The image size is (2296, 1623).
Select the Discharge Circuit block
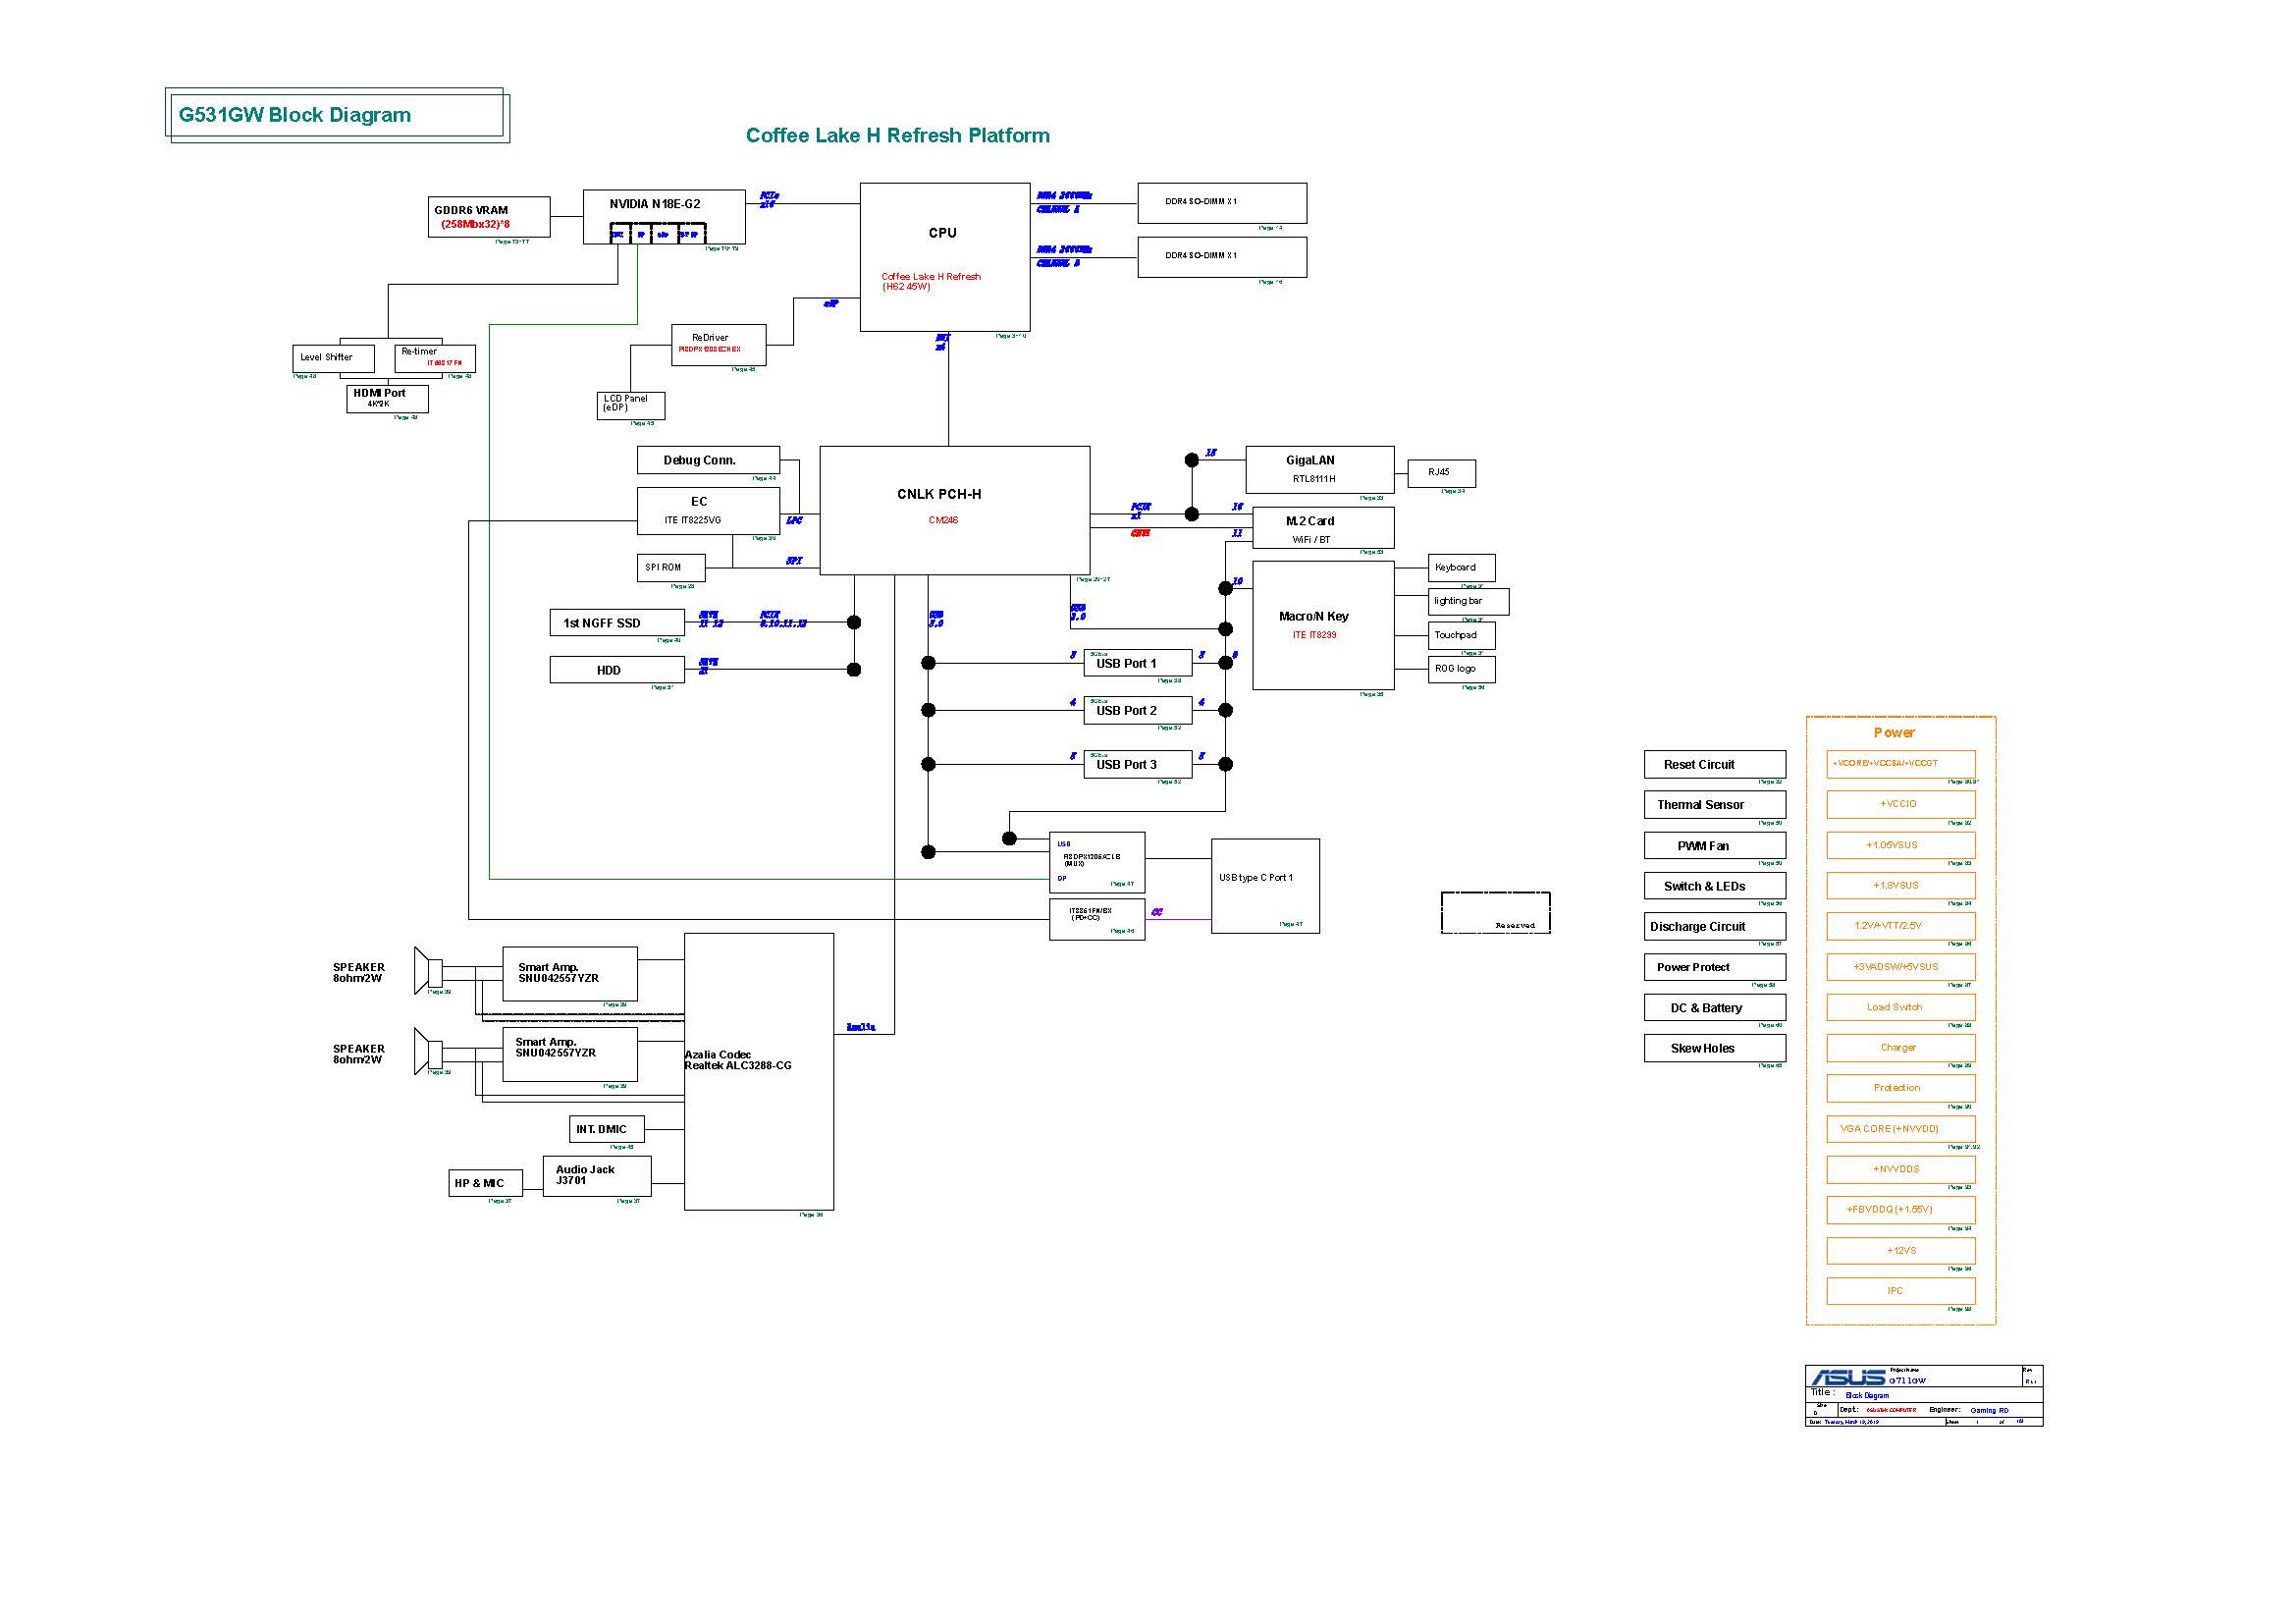point(1714,927)
